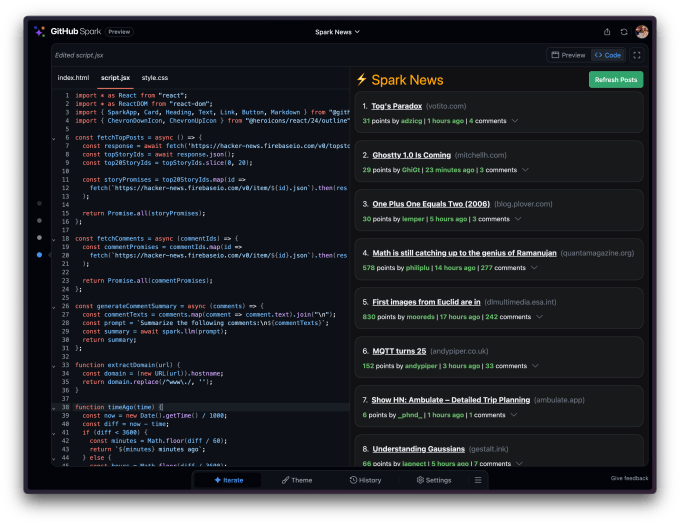The height and width of the screenshot is (525, 680).
Task: Open Show HN: Ambulate story link
Action: [x=451, y=400]
